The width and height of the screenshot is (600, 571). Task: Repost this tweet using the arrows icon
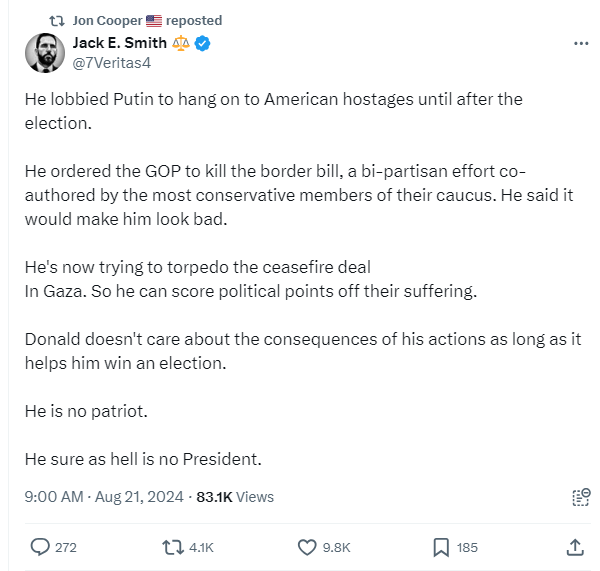tap(172, 547)
